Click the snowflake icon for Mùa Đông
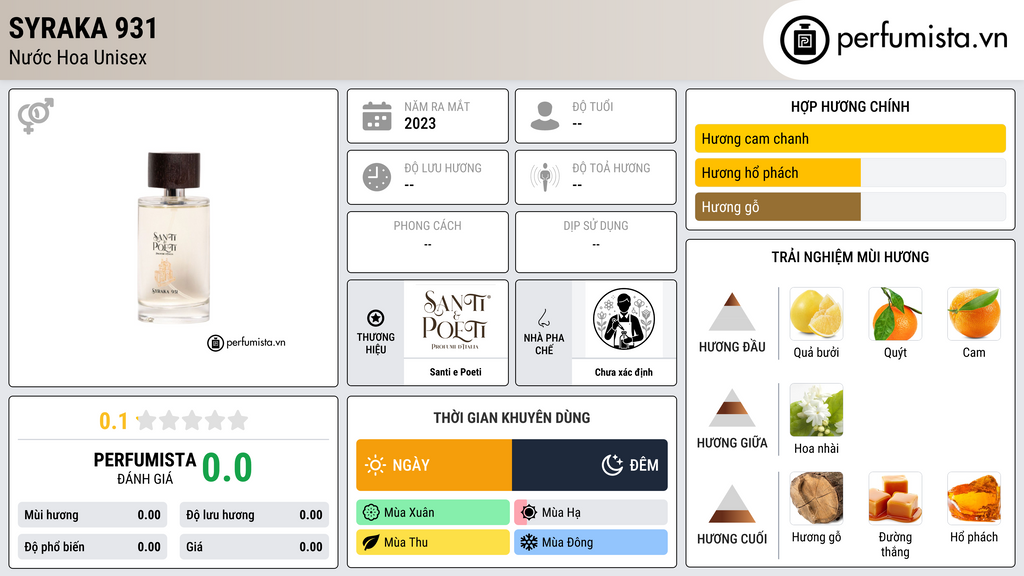The height and width of the screenshot is (576, 1024). pos(529,542)
